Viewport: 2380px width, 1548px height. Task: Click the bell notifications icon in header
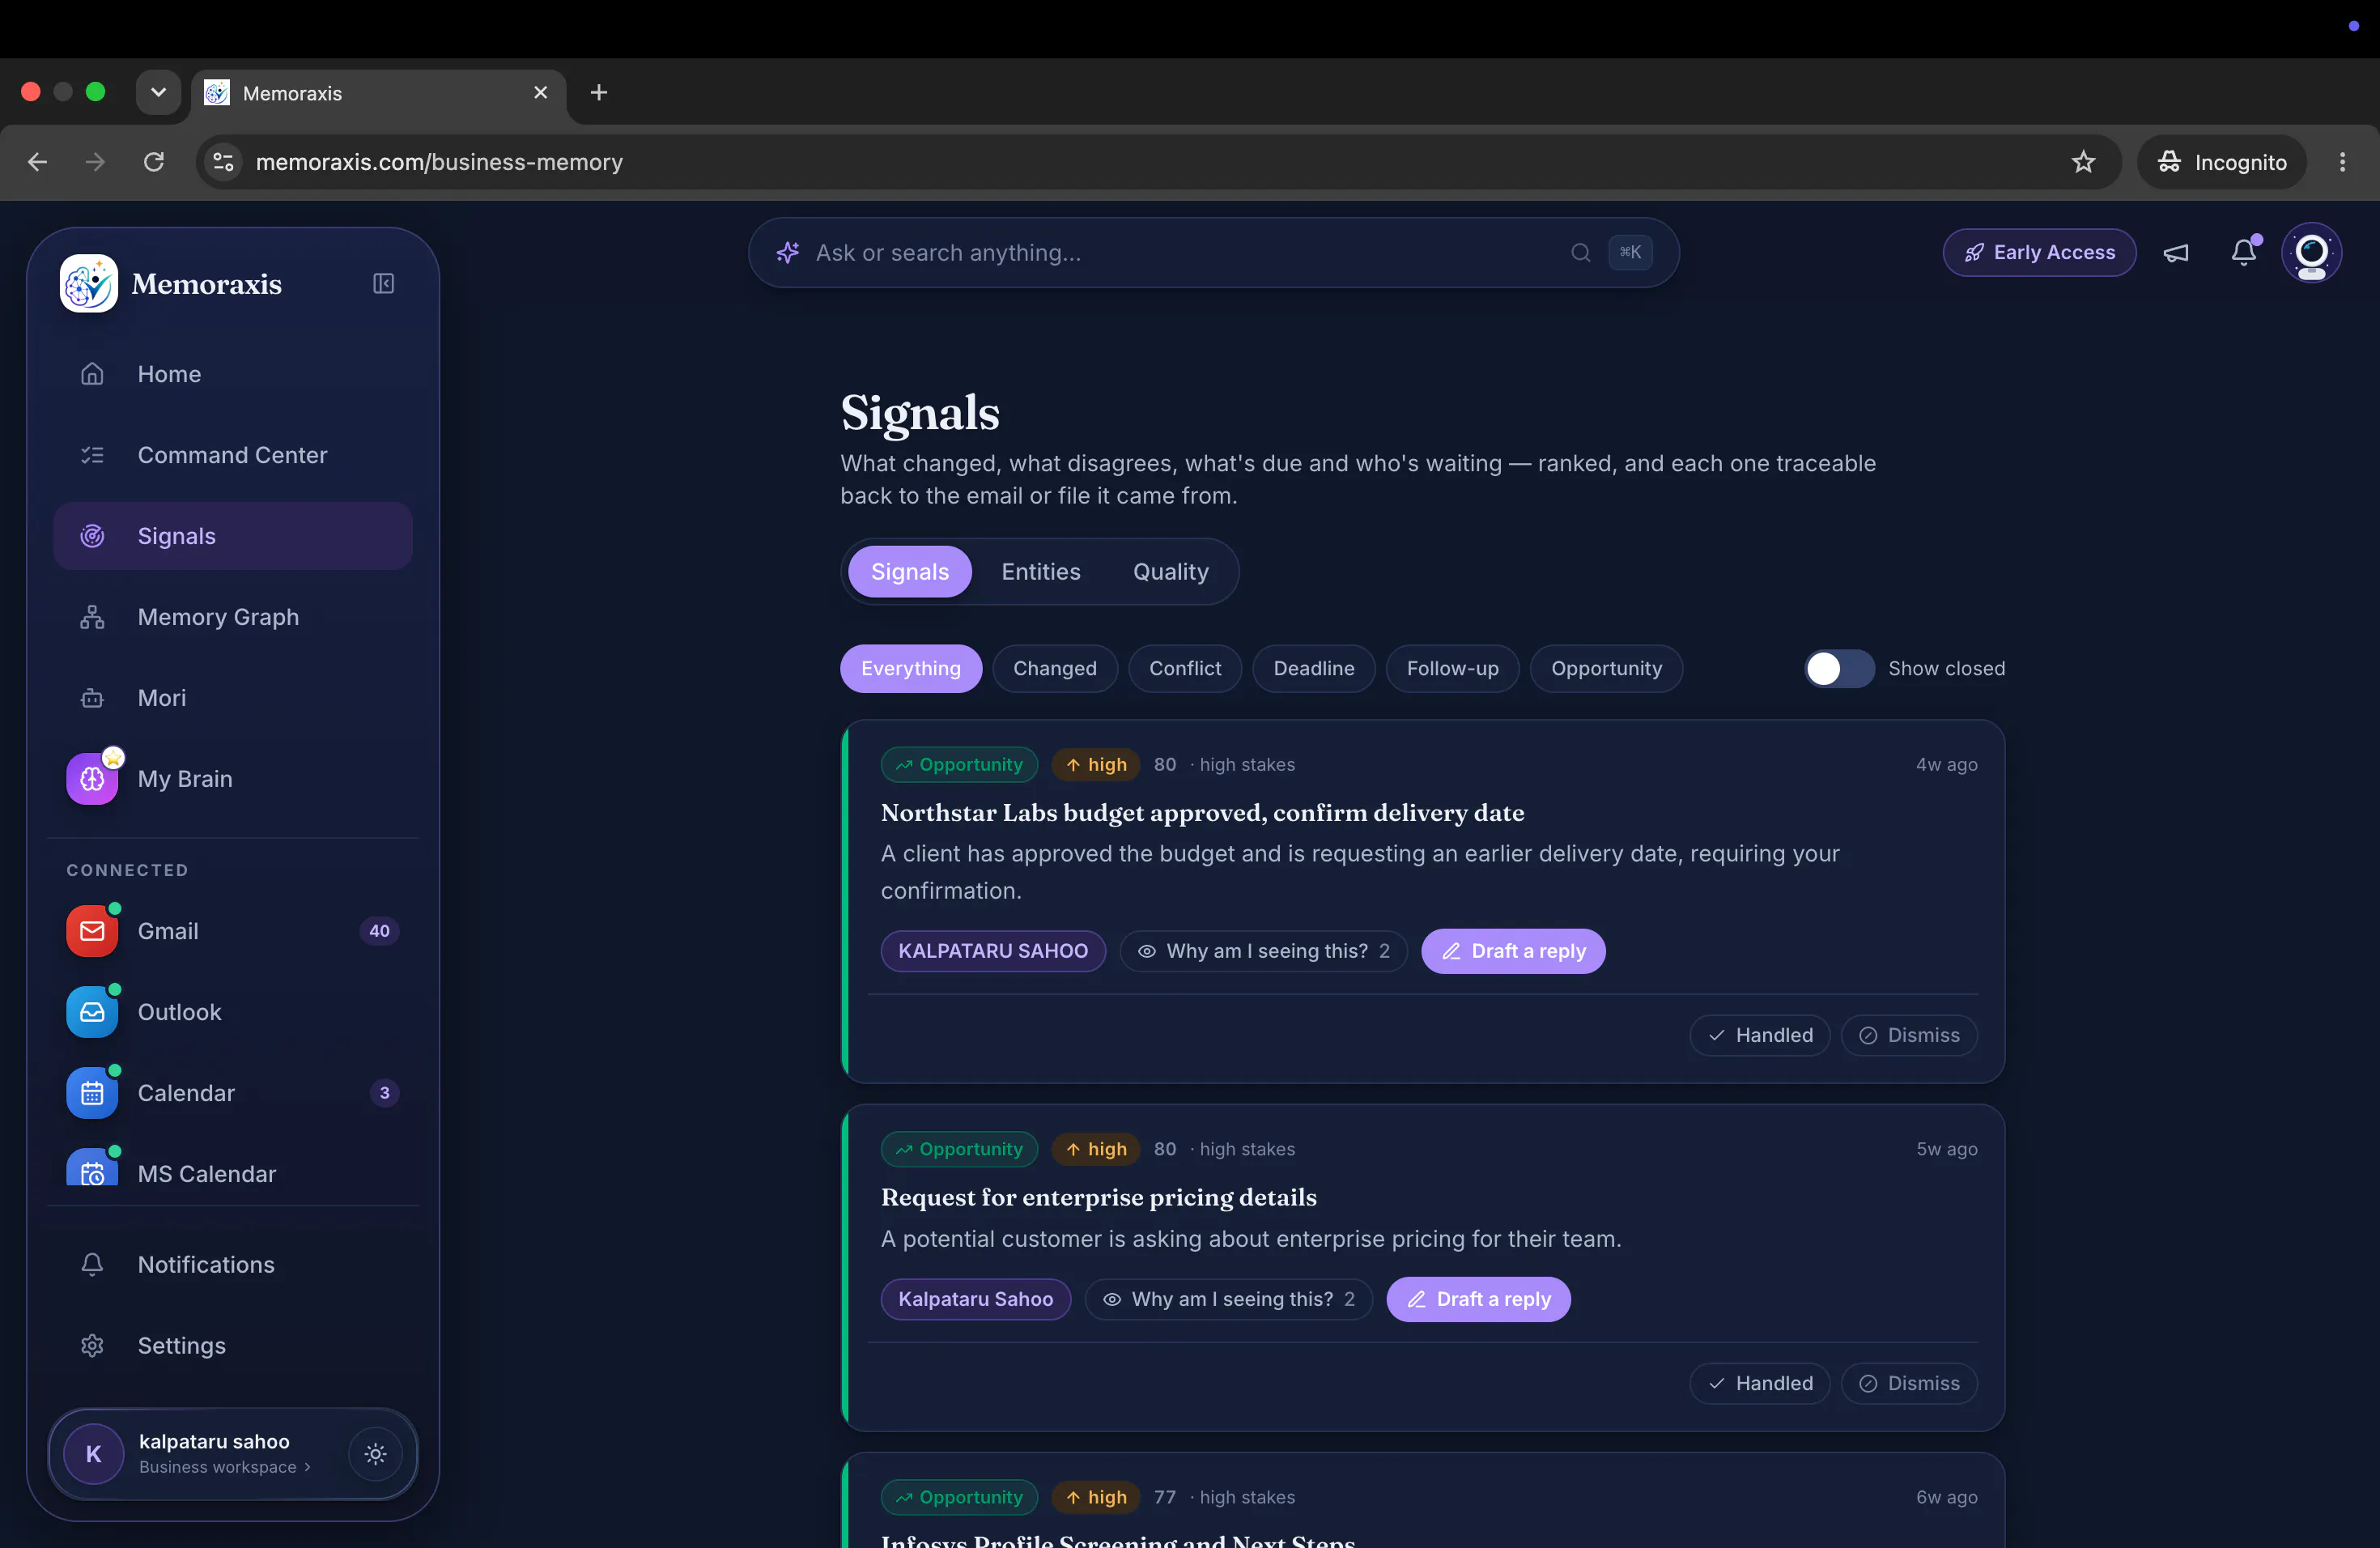2244,253
